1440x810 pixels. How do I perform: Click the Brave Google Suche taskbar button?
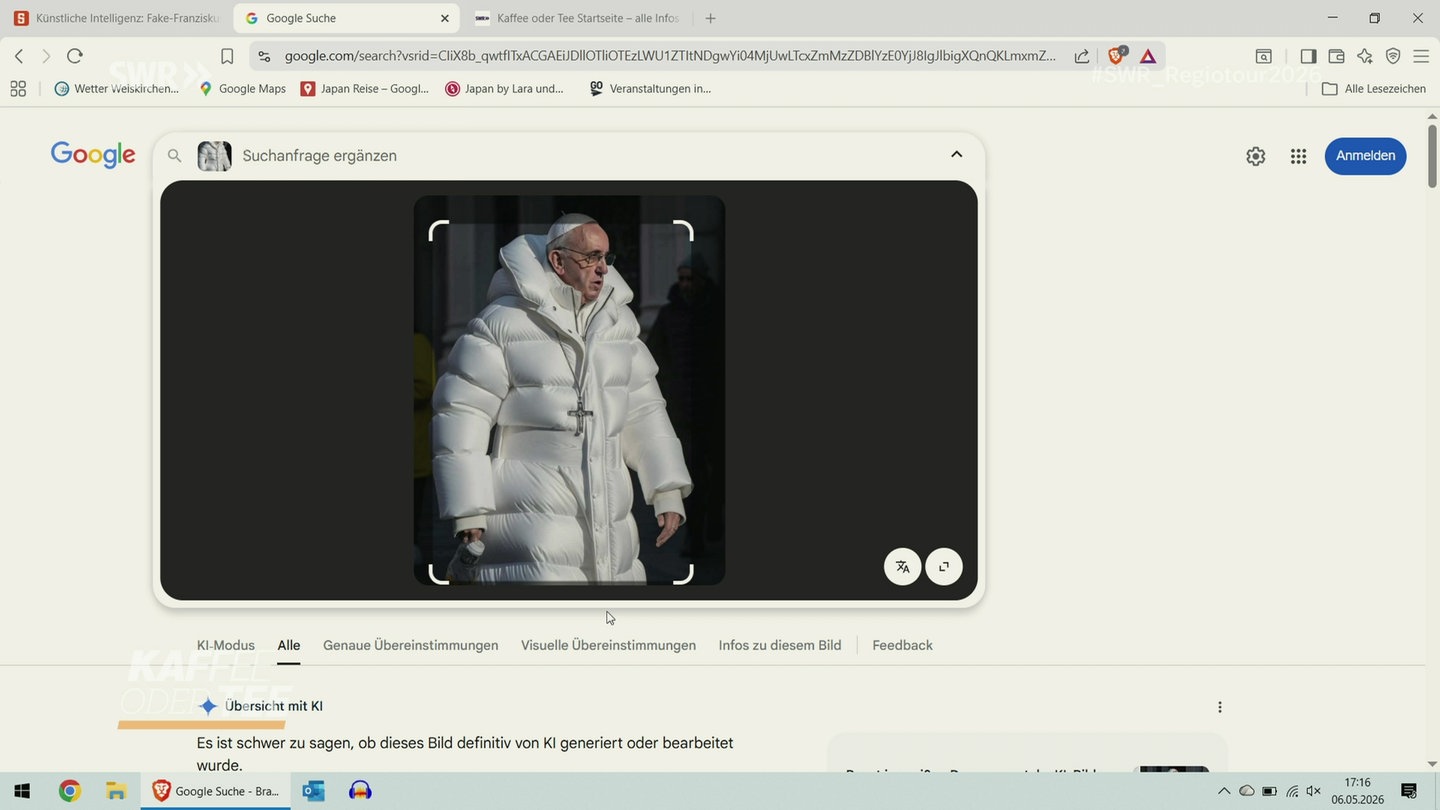pos(215,791)
